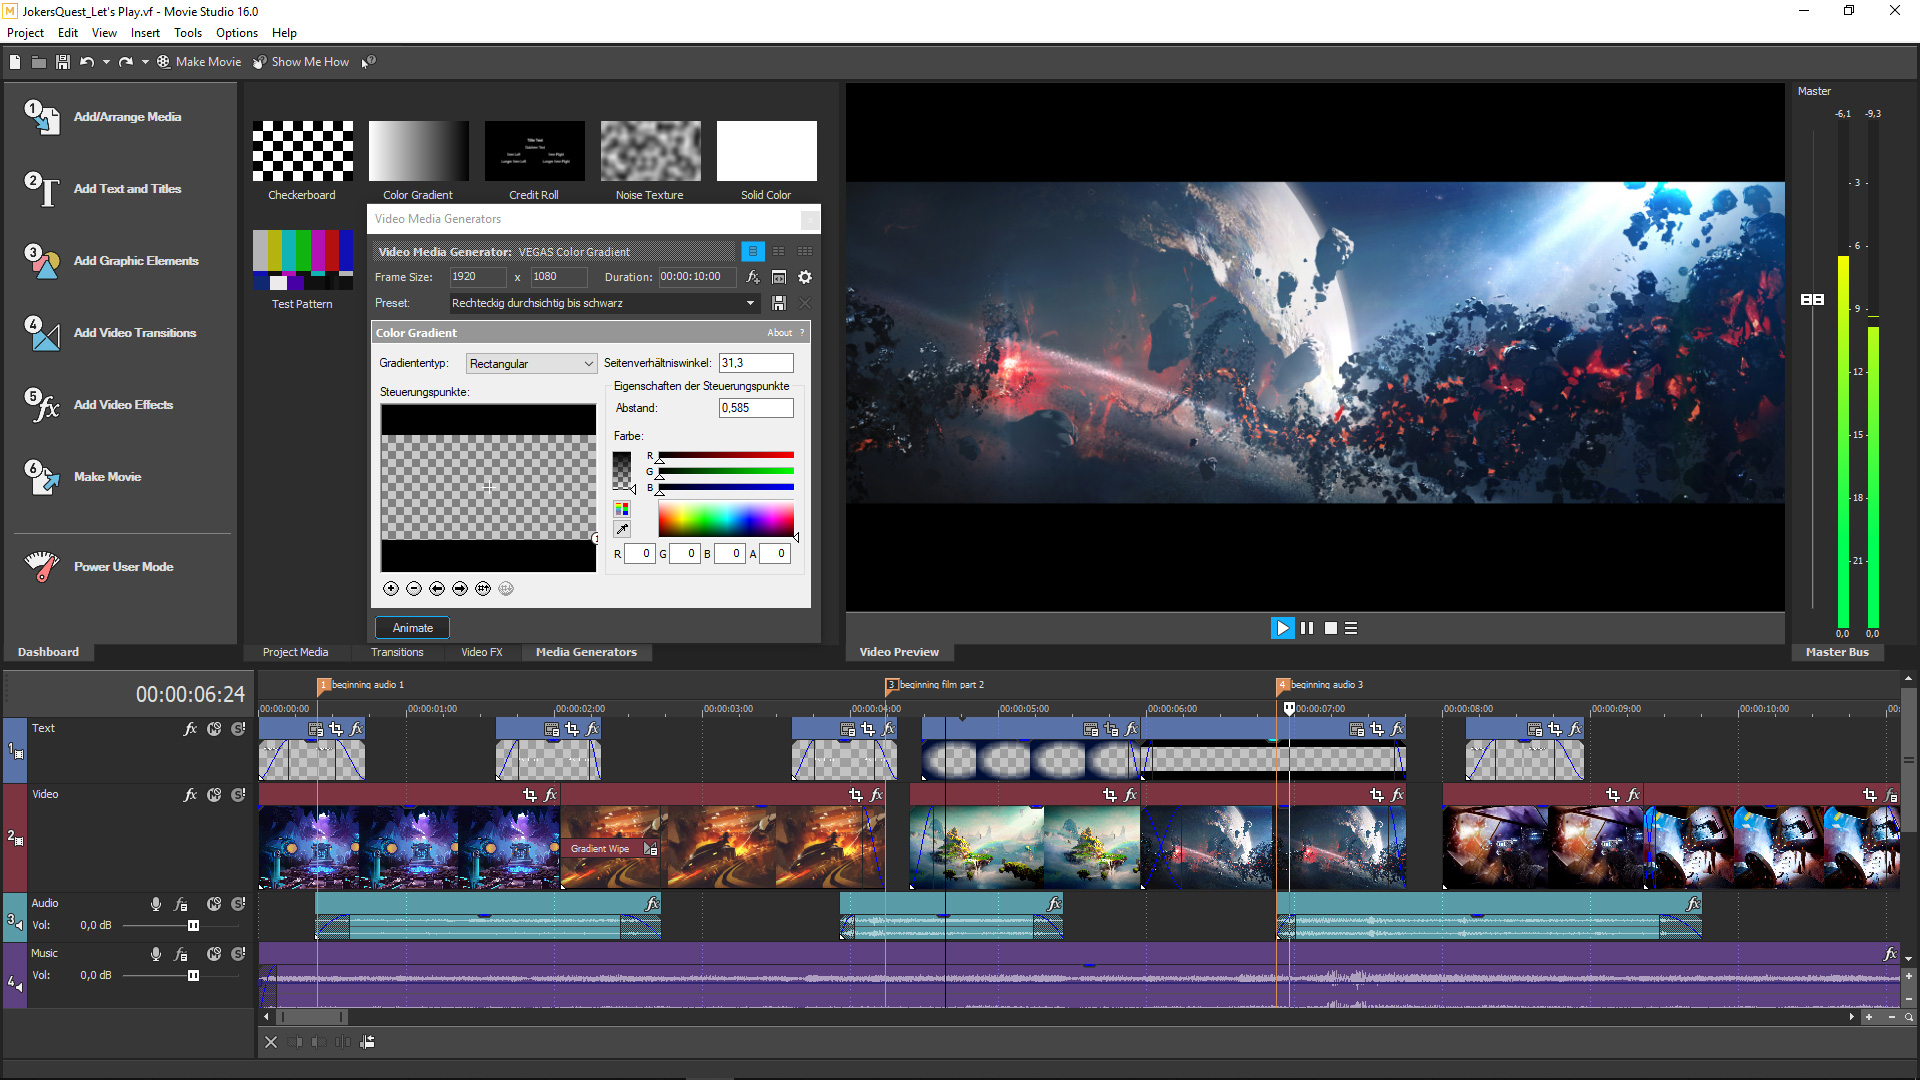Arm the Audio track with the microphone icon

click(155, 903)
